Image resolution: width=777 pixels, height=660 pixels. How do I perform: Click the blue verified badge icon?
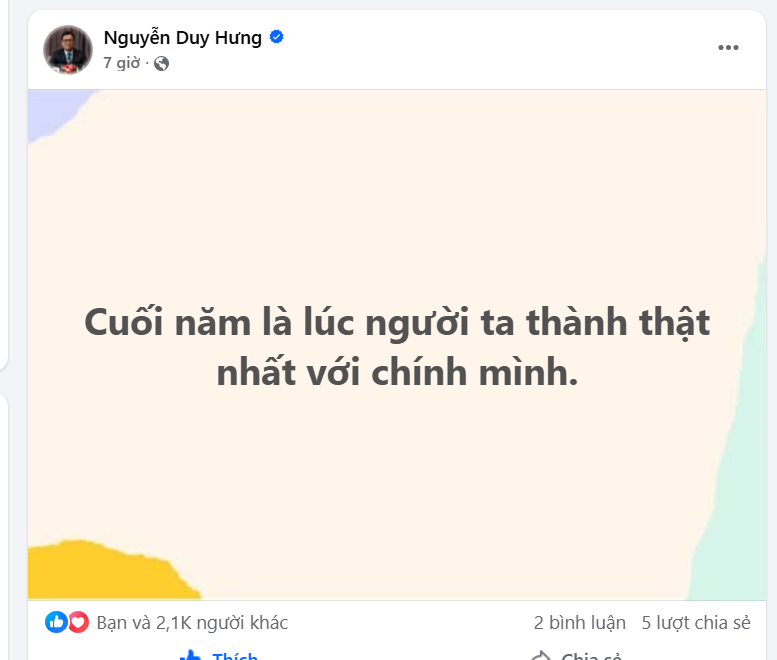click(x=277, y=38)
